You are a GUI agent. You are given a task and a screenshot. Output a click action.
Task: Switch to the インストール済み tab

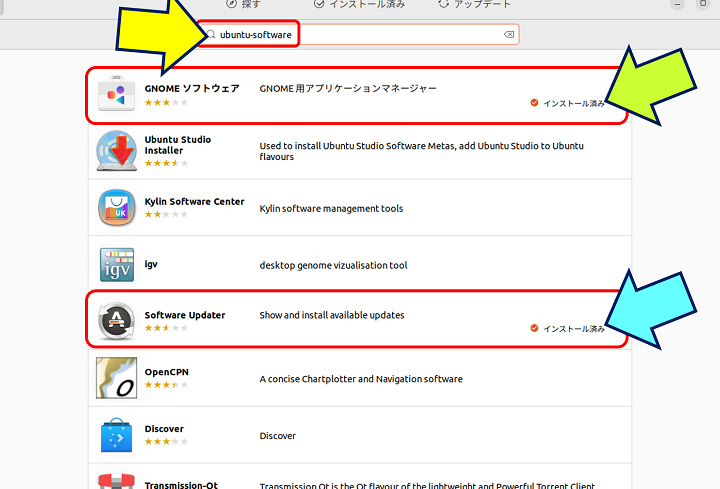(358, 5)
